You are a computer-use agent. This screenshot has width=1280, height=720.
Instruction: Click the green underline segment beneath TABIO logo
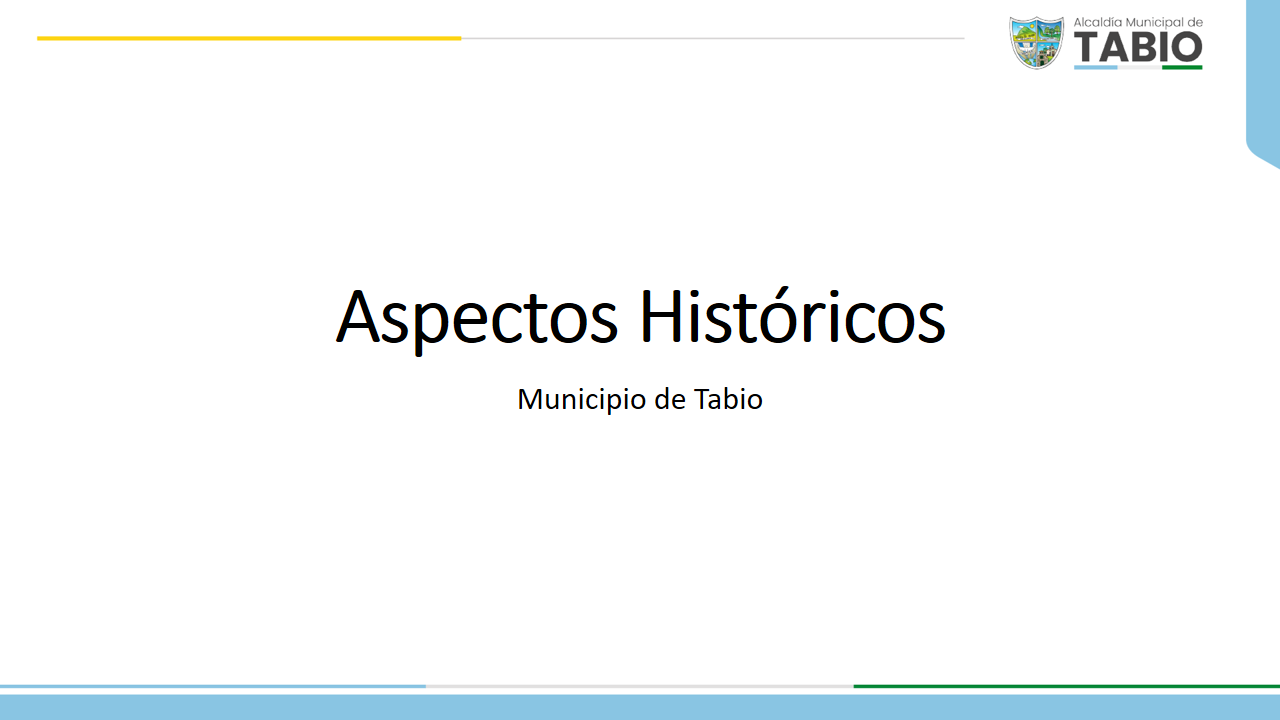coord(1182,67)
